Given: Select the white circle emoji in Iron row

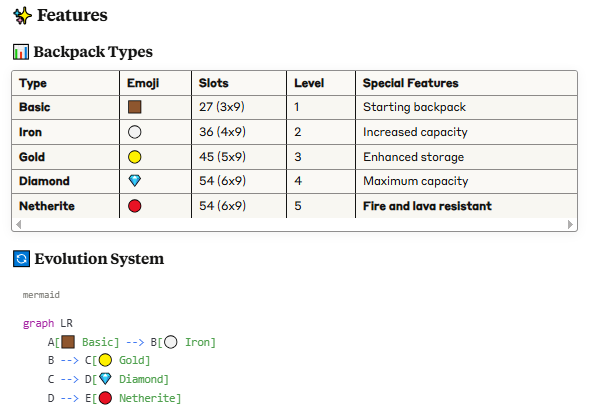Looking at the screenshot, I should click(135, 132).
